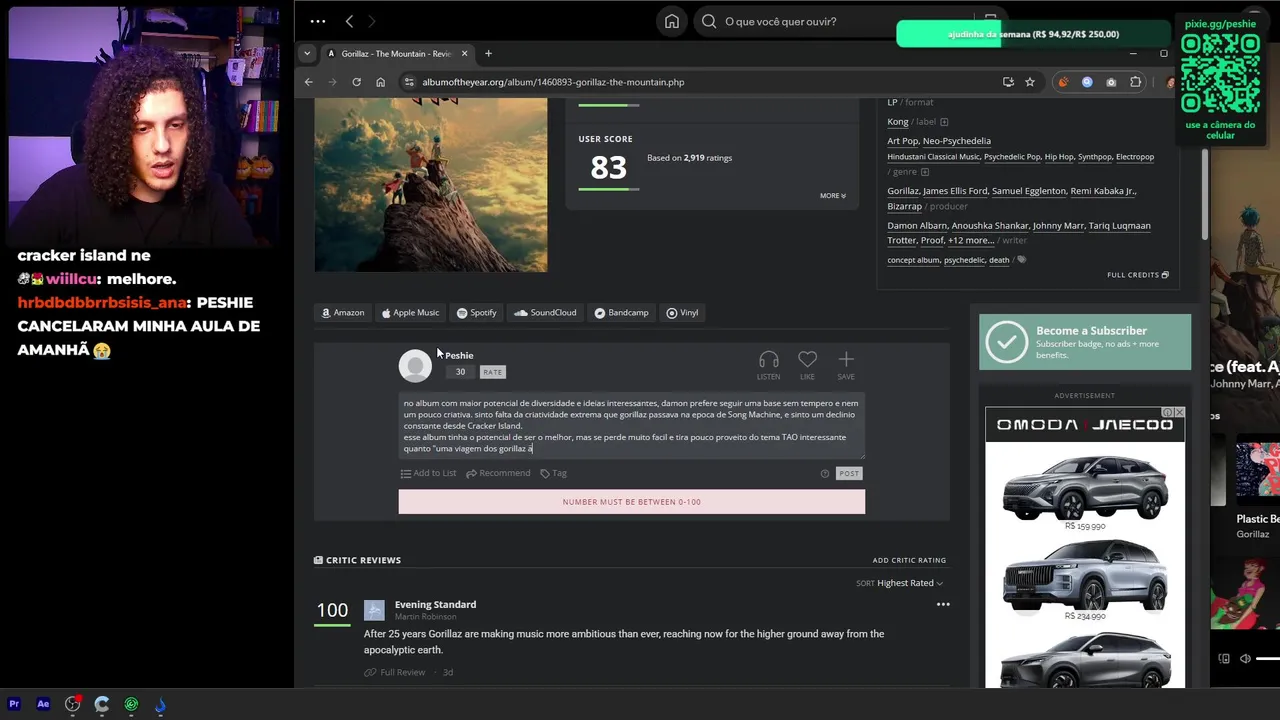Open After Effects from taskbar
This screenshot has width=1280, height=720.
tap(43, 704)
